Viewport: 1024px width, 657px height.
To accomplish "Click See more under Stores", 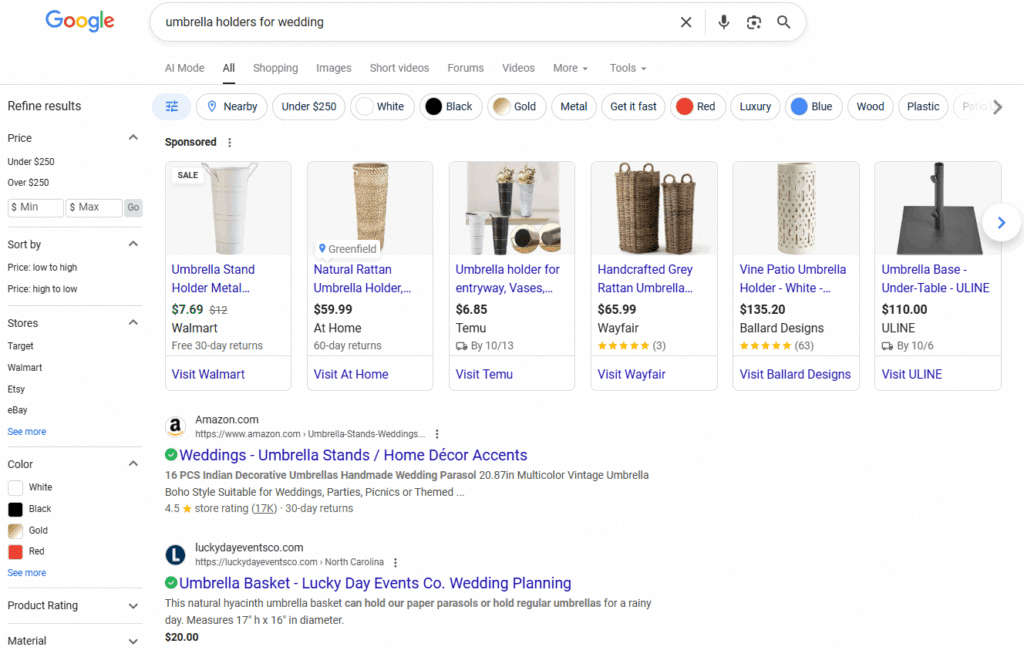I will (26, 431).
